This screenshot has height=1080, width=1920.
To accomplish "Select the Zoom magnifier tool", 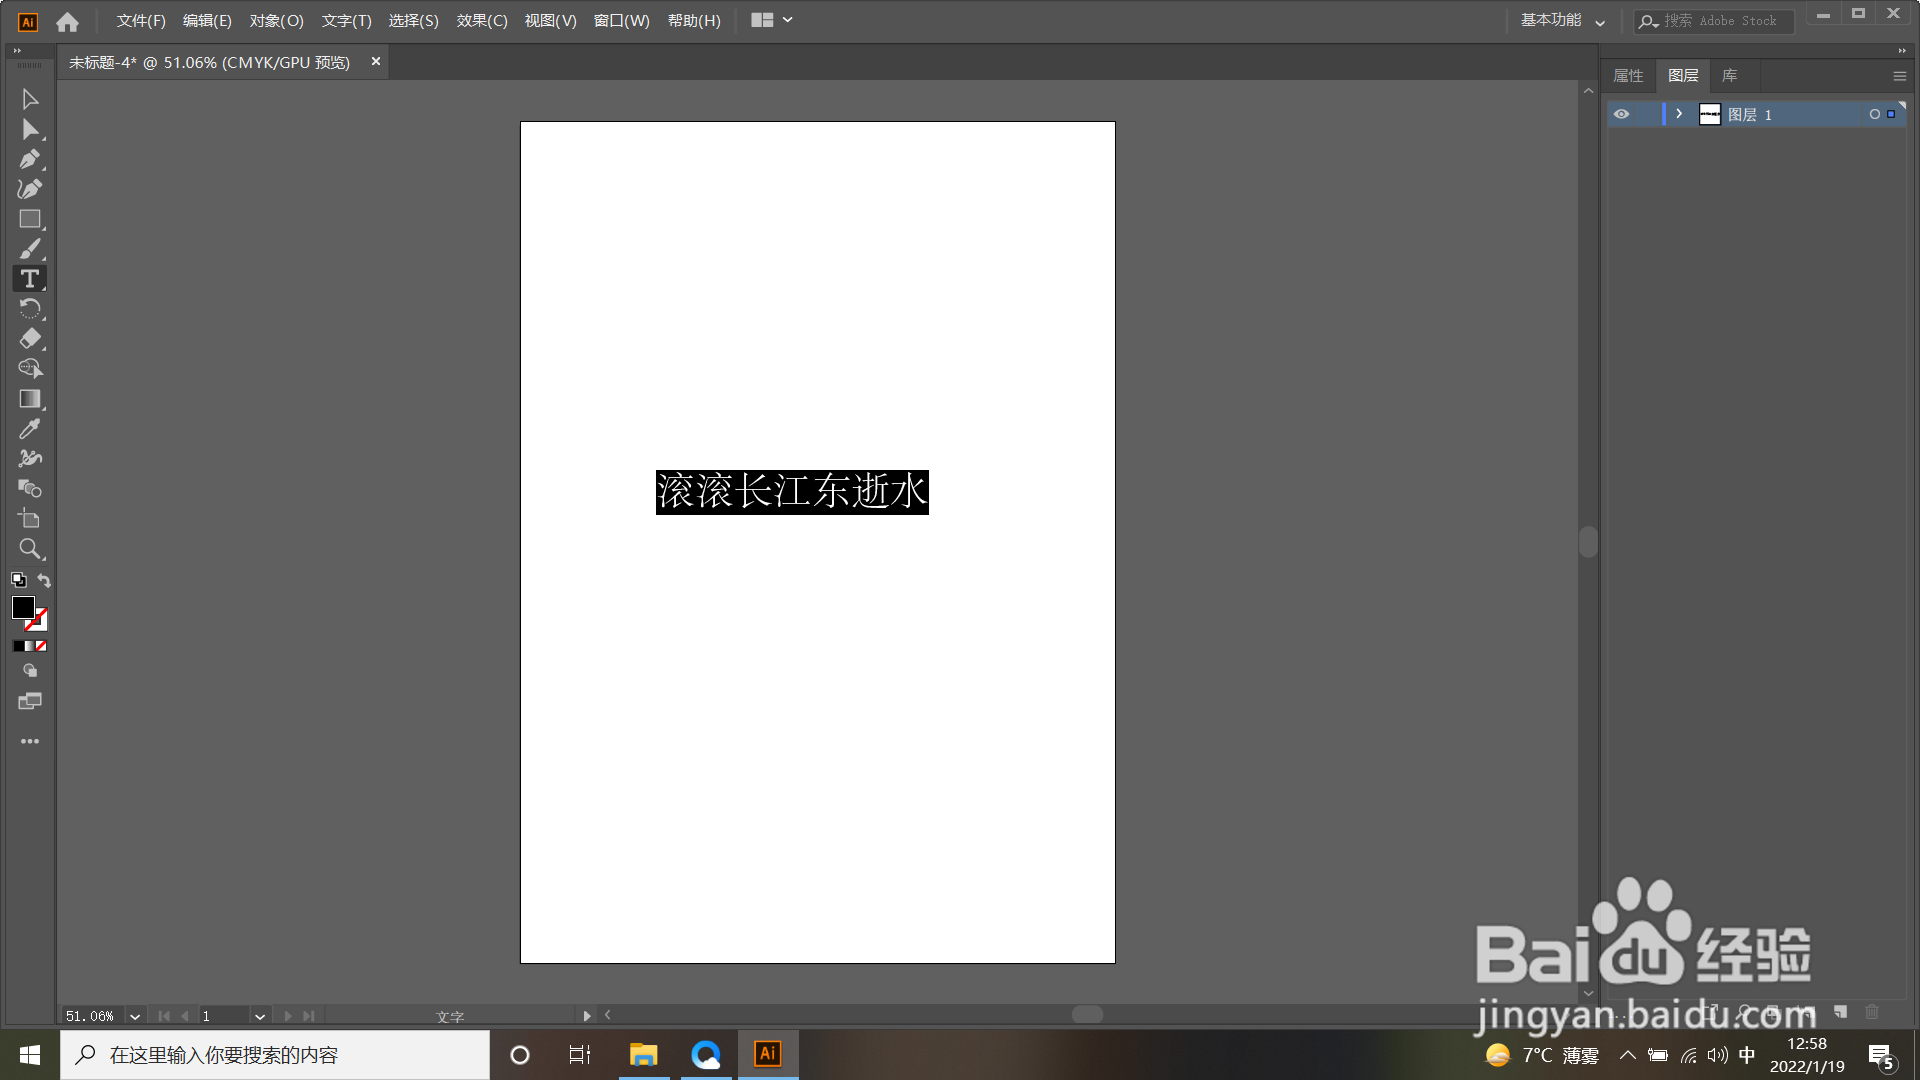I will pyautogui.click(x=30, y=549).
